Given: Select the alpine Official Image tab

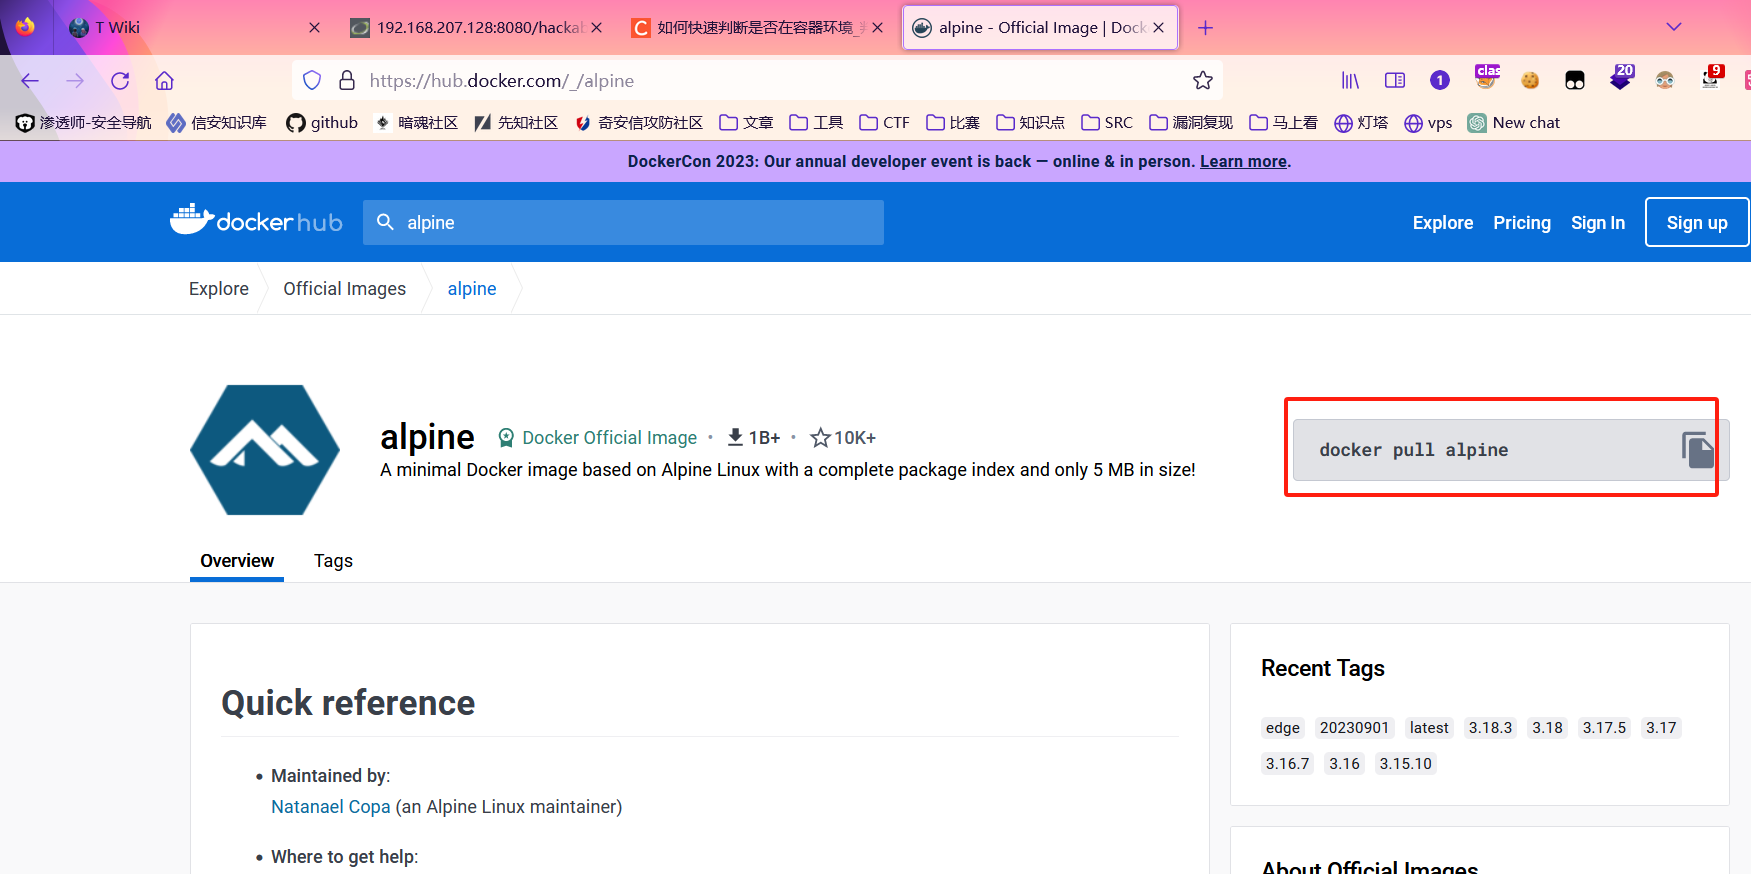Looking at the screenshot, I should (1040, 28).
